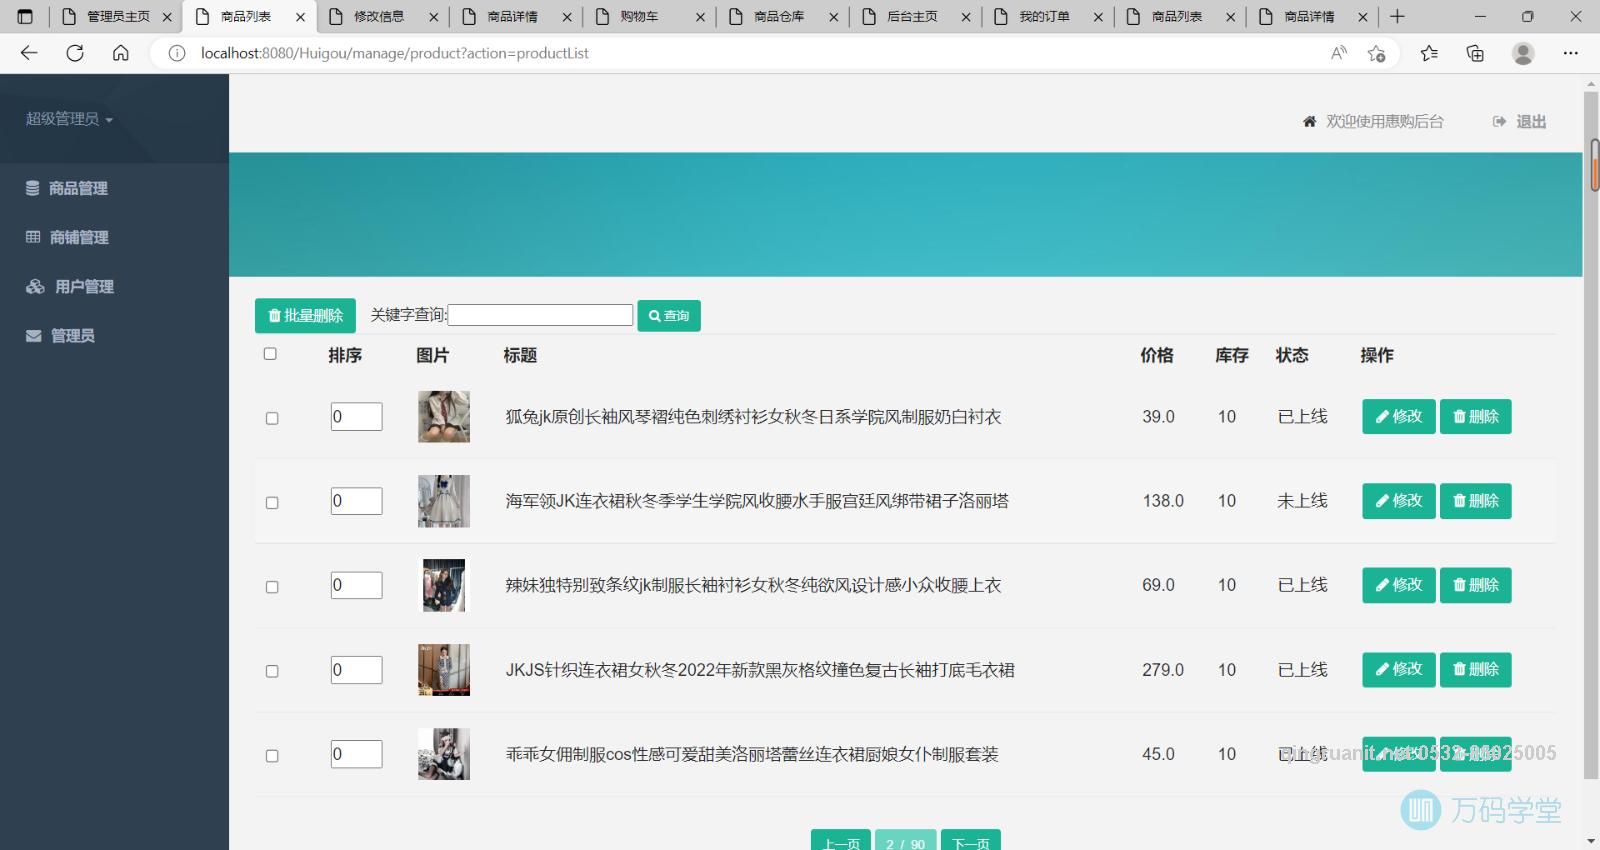Click 删除 for the 279.0 priced product
Viewport: 1600px width, 850px height.
point(1476,670)
